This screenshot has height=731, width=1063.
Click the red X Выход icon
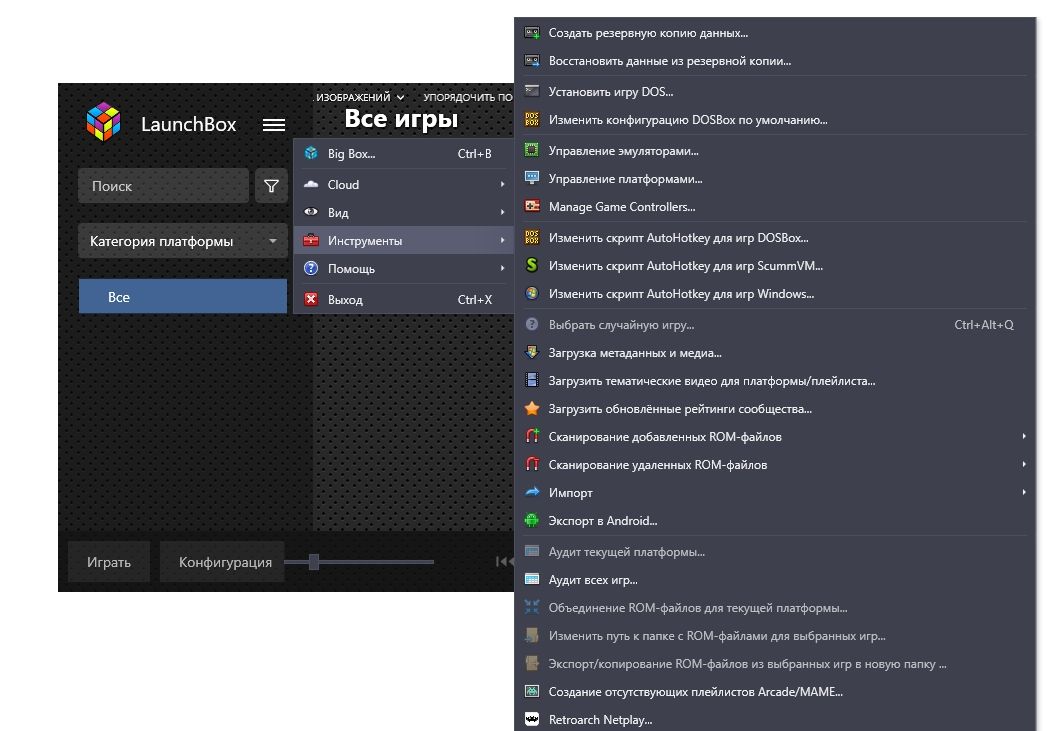pos(311,299)
